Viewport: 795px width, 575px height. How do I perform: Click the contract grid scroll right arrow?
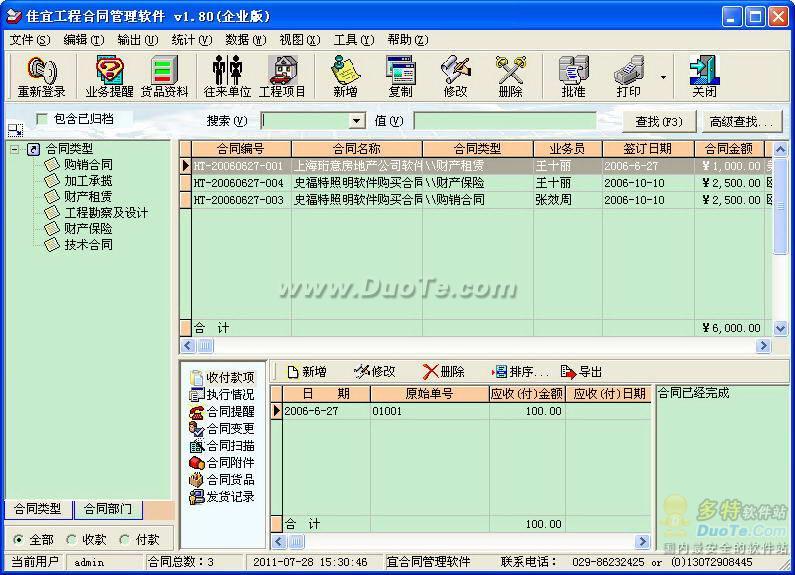[x=763, y=346]
